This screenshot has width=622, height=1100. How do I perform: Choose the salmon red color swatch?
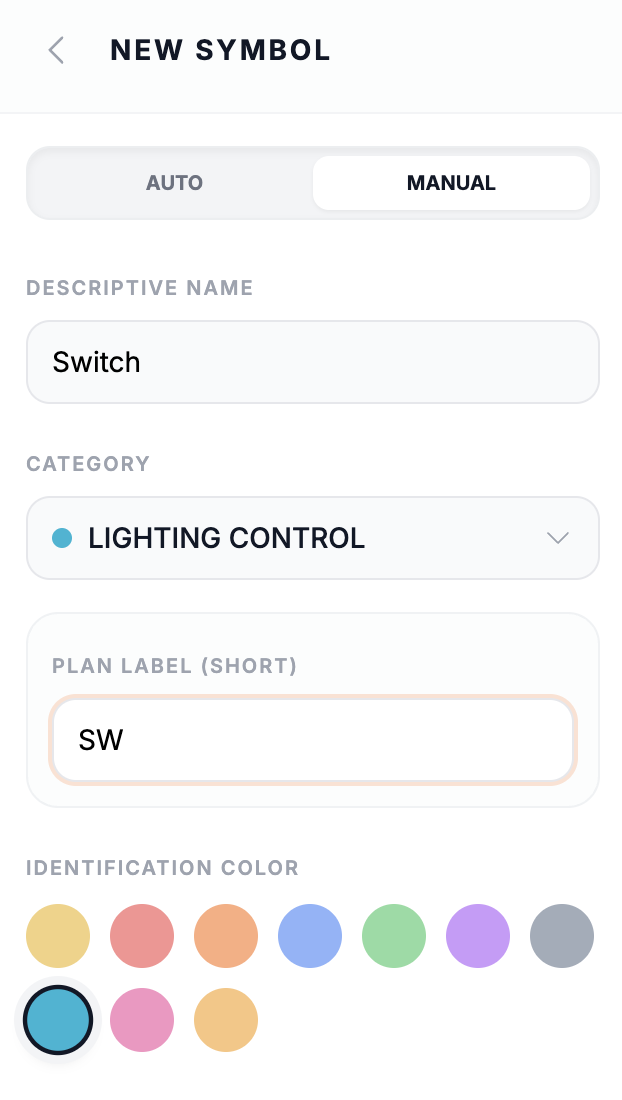[142, 936]
